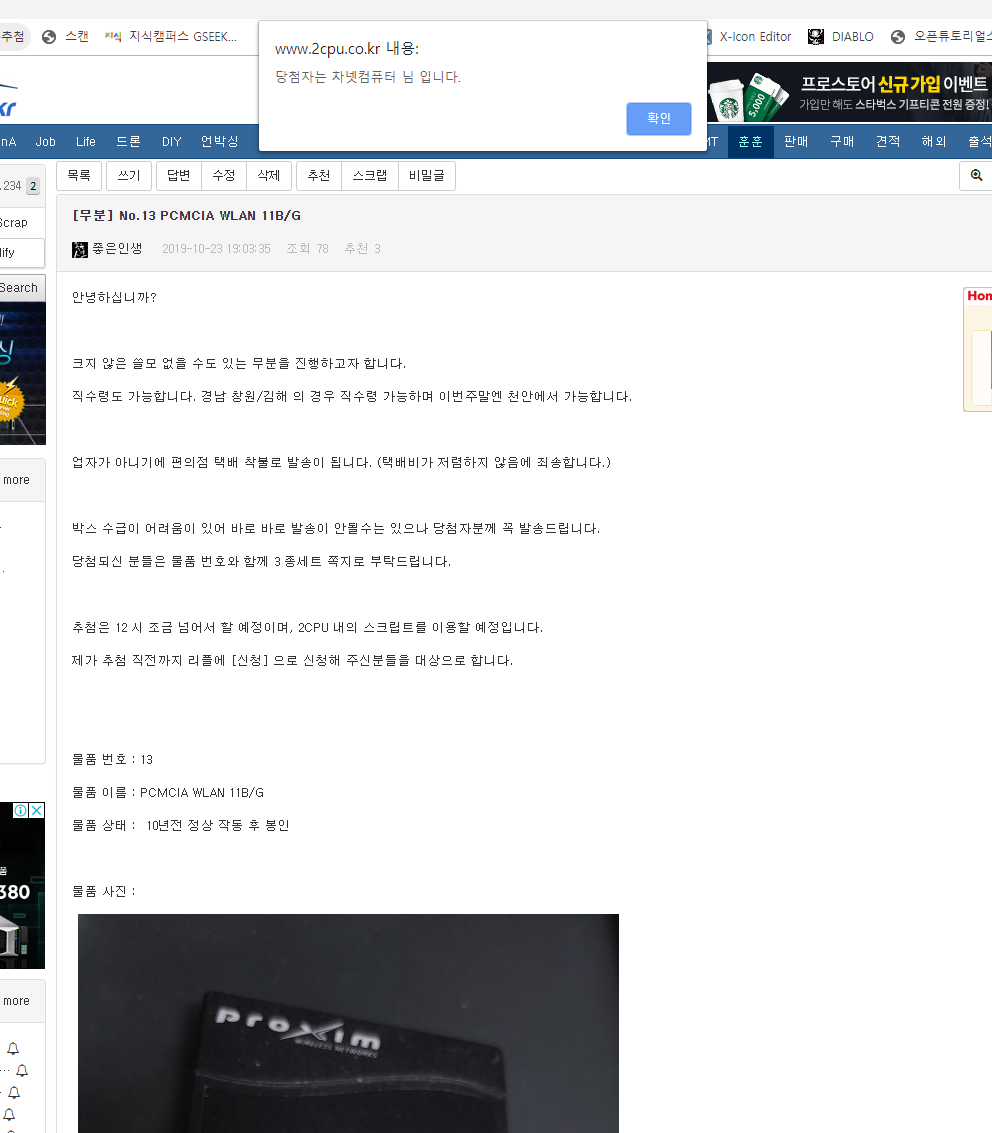Click the 답변 reply button
The image size is (992, 1133).
pos(178,176)
